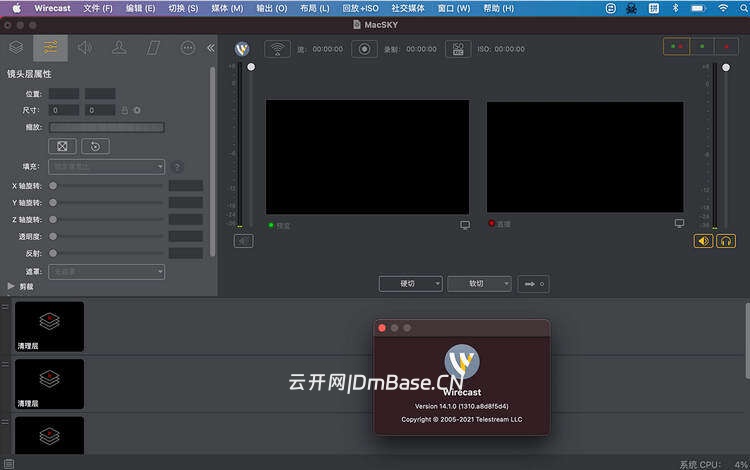The image size is (750, 470).
Task: Toggle the headphone monitoring button
Action: (726, 241)
